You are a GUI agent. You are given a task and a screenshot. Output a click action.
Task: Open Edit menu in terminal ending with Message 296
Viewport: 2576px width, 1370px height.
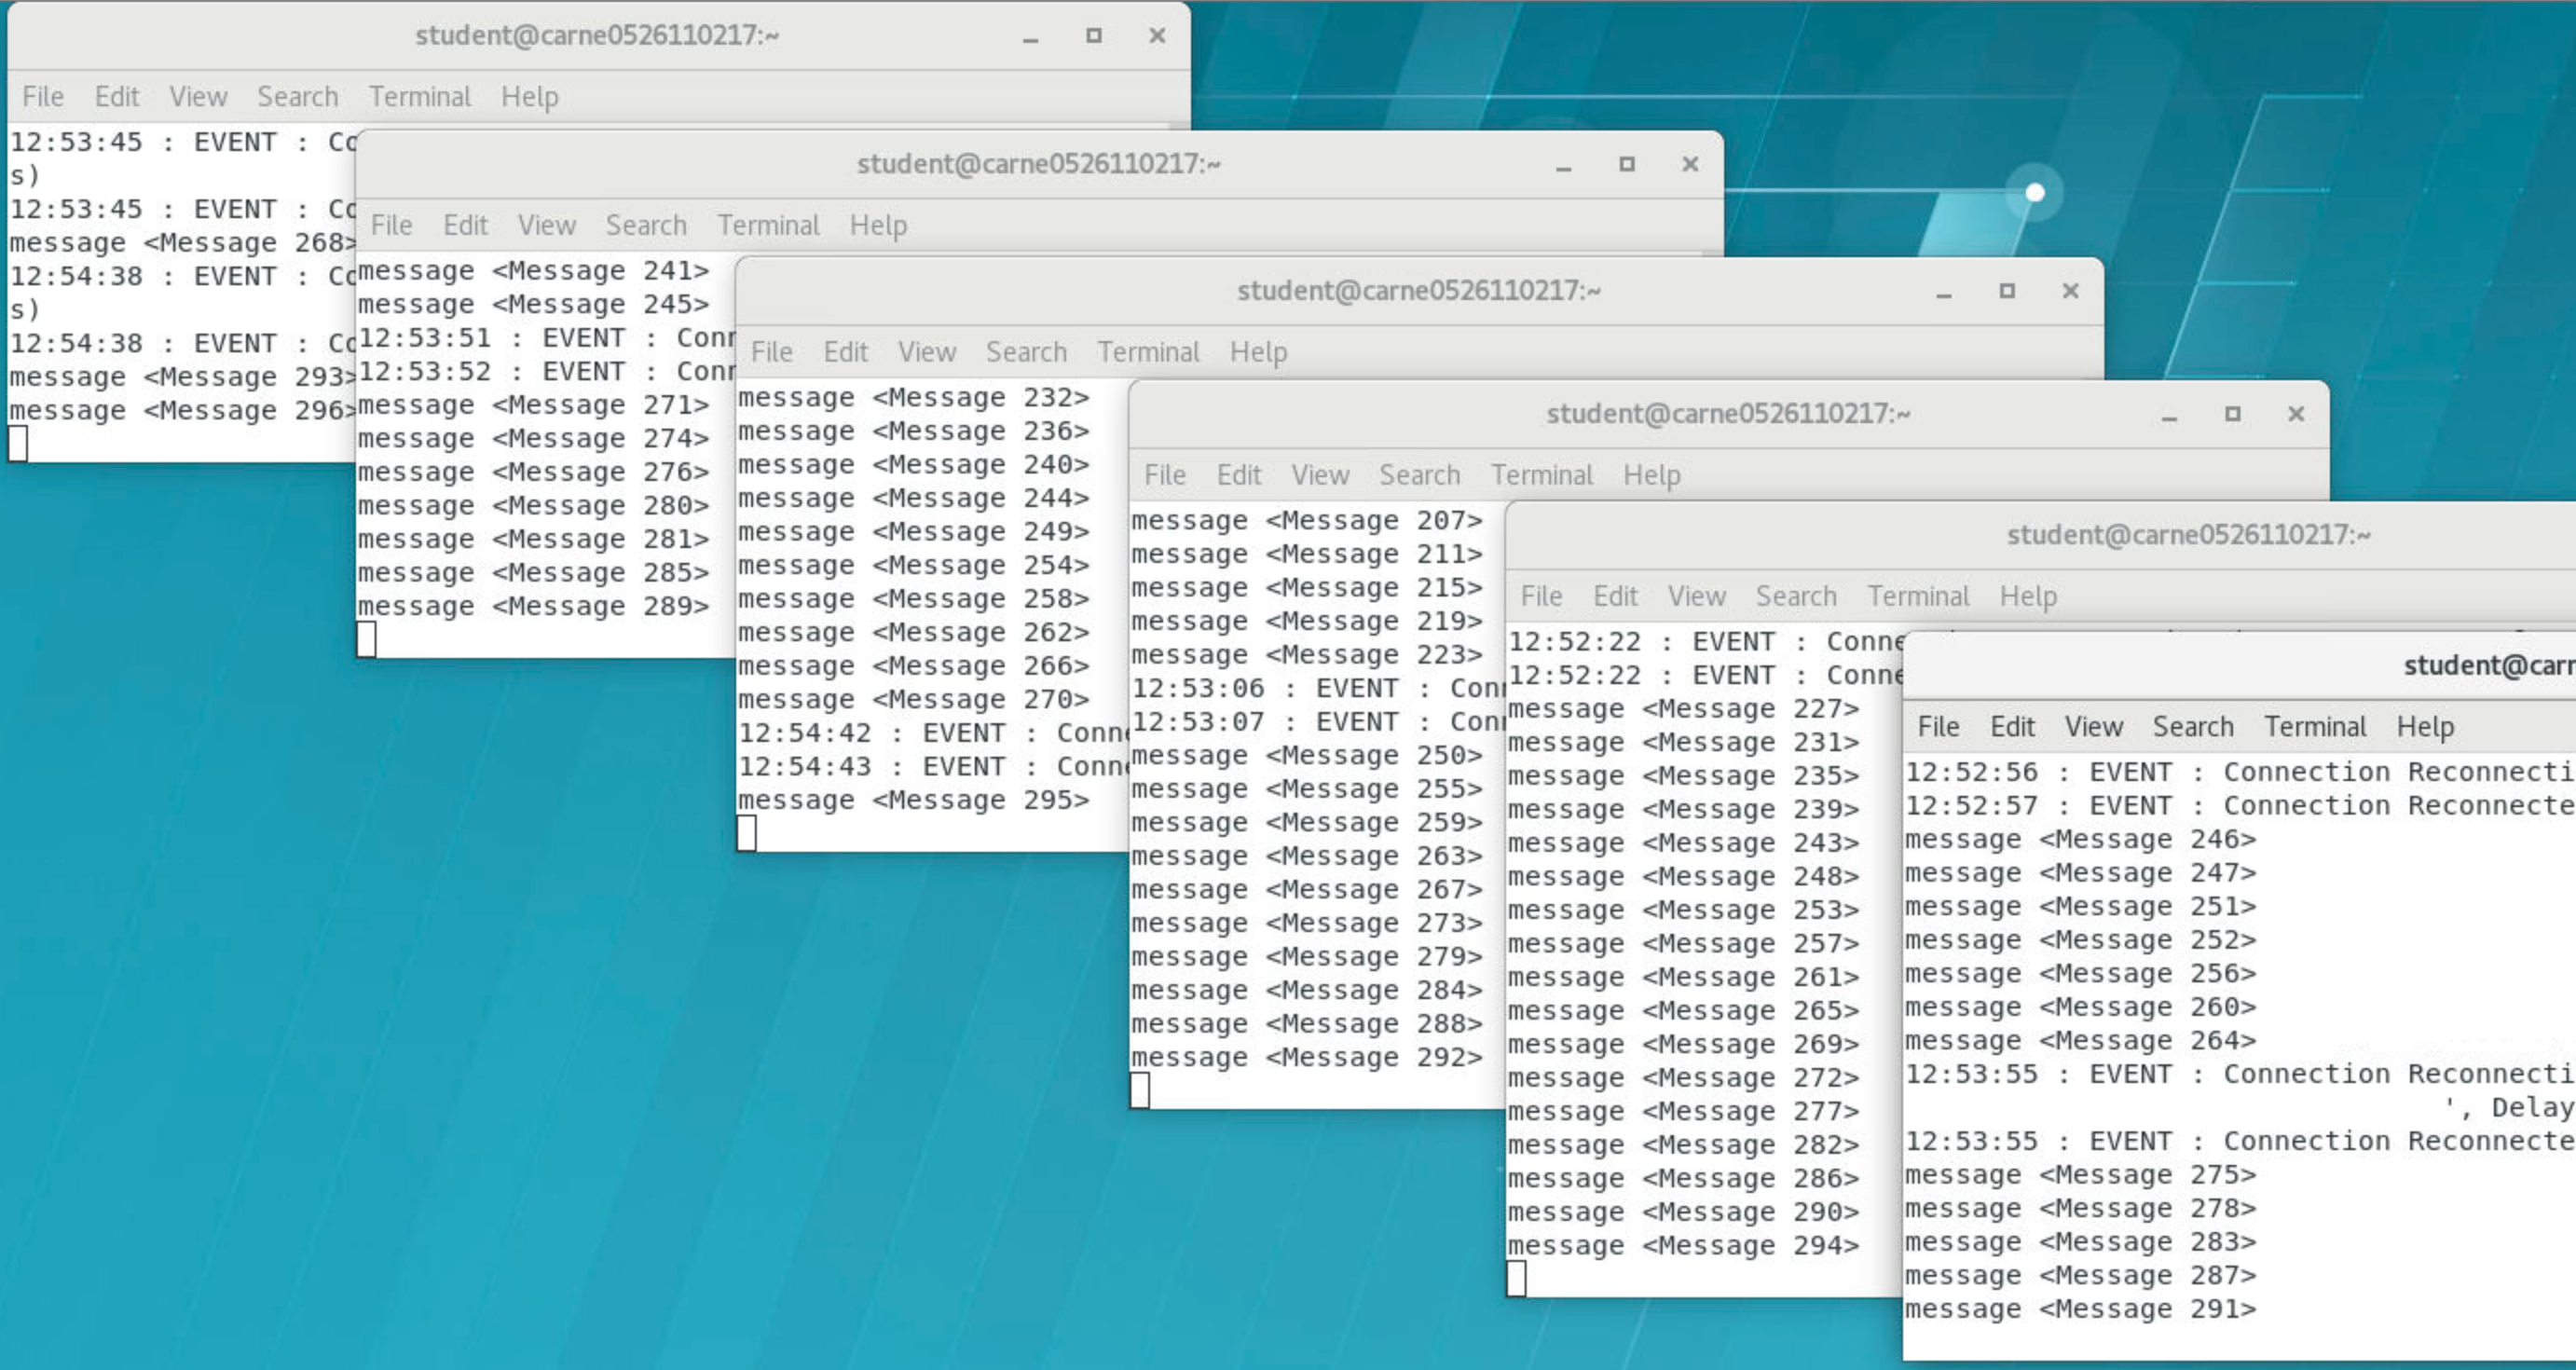(117, 97)
